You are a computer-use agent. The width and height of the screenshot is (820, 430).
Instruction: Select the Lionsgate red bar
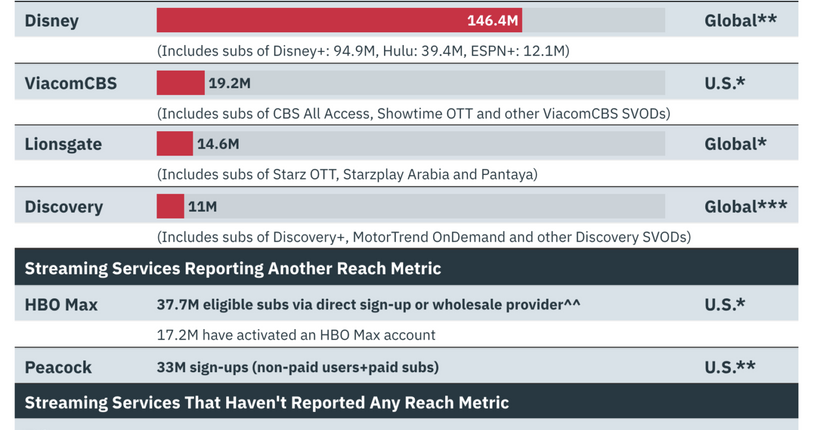tap(175, 143)
